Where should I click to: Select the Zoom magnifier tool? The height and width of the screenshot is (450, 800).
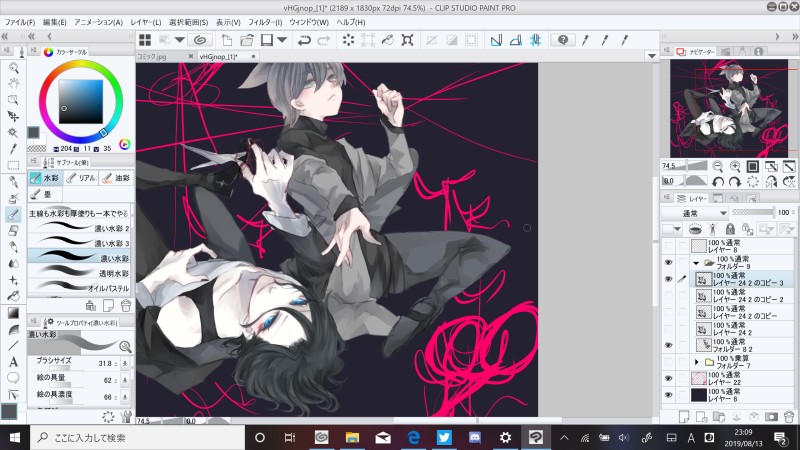tap(13, 68)
